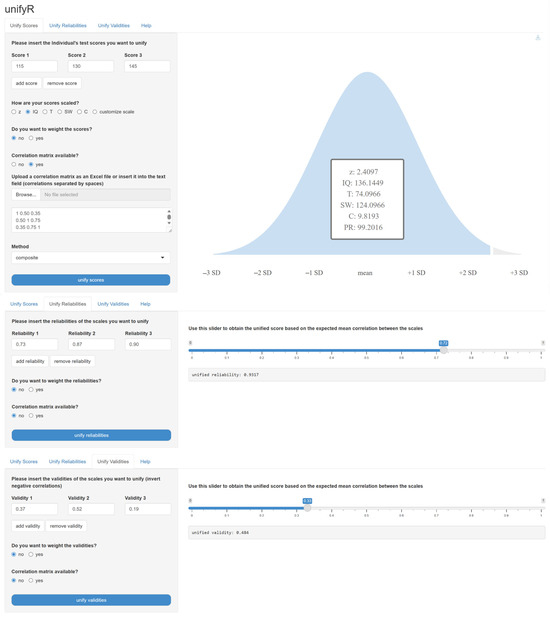550x617 pixels.
Task: Click the unified reliability slider handle
Action: tap(443, 350)
